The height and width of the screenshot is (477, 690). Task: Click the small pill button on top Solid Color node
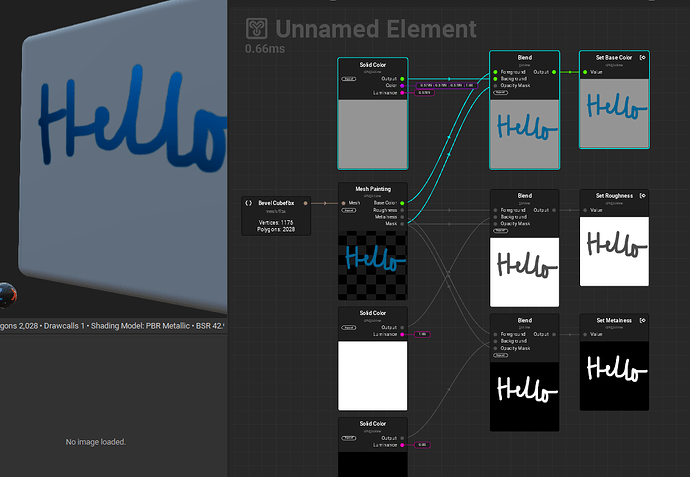tap(349, 78)
